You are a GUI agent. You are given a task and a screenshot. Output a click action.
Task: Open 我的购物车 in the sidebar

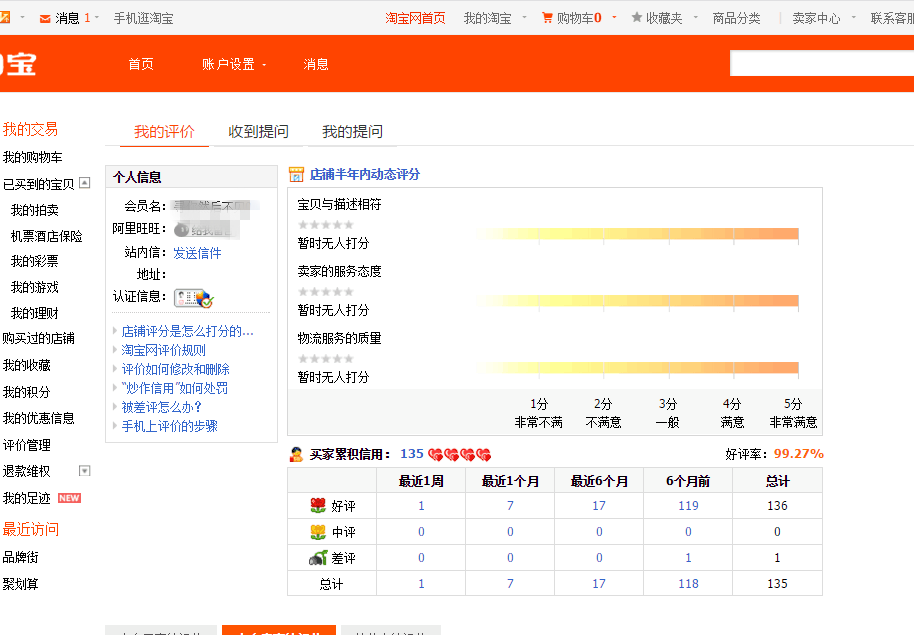tap(33, 157)
